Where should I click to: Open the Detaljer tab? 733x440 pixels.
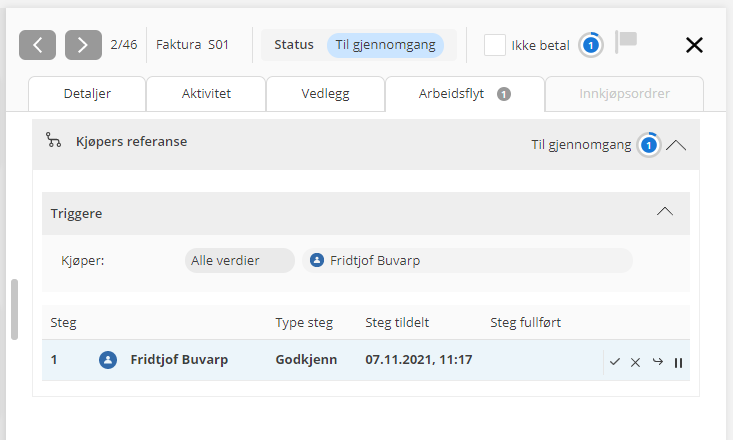86,94
